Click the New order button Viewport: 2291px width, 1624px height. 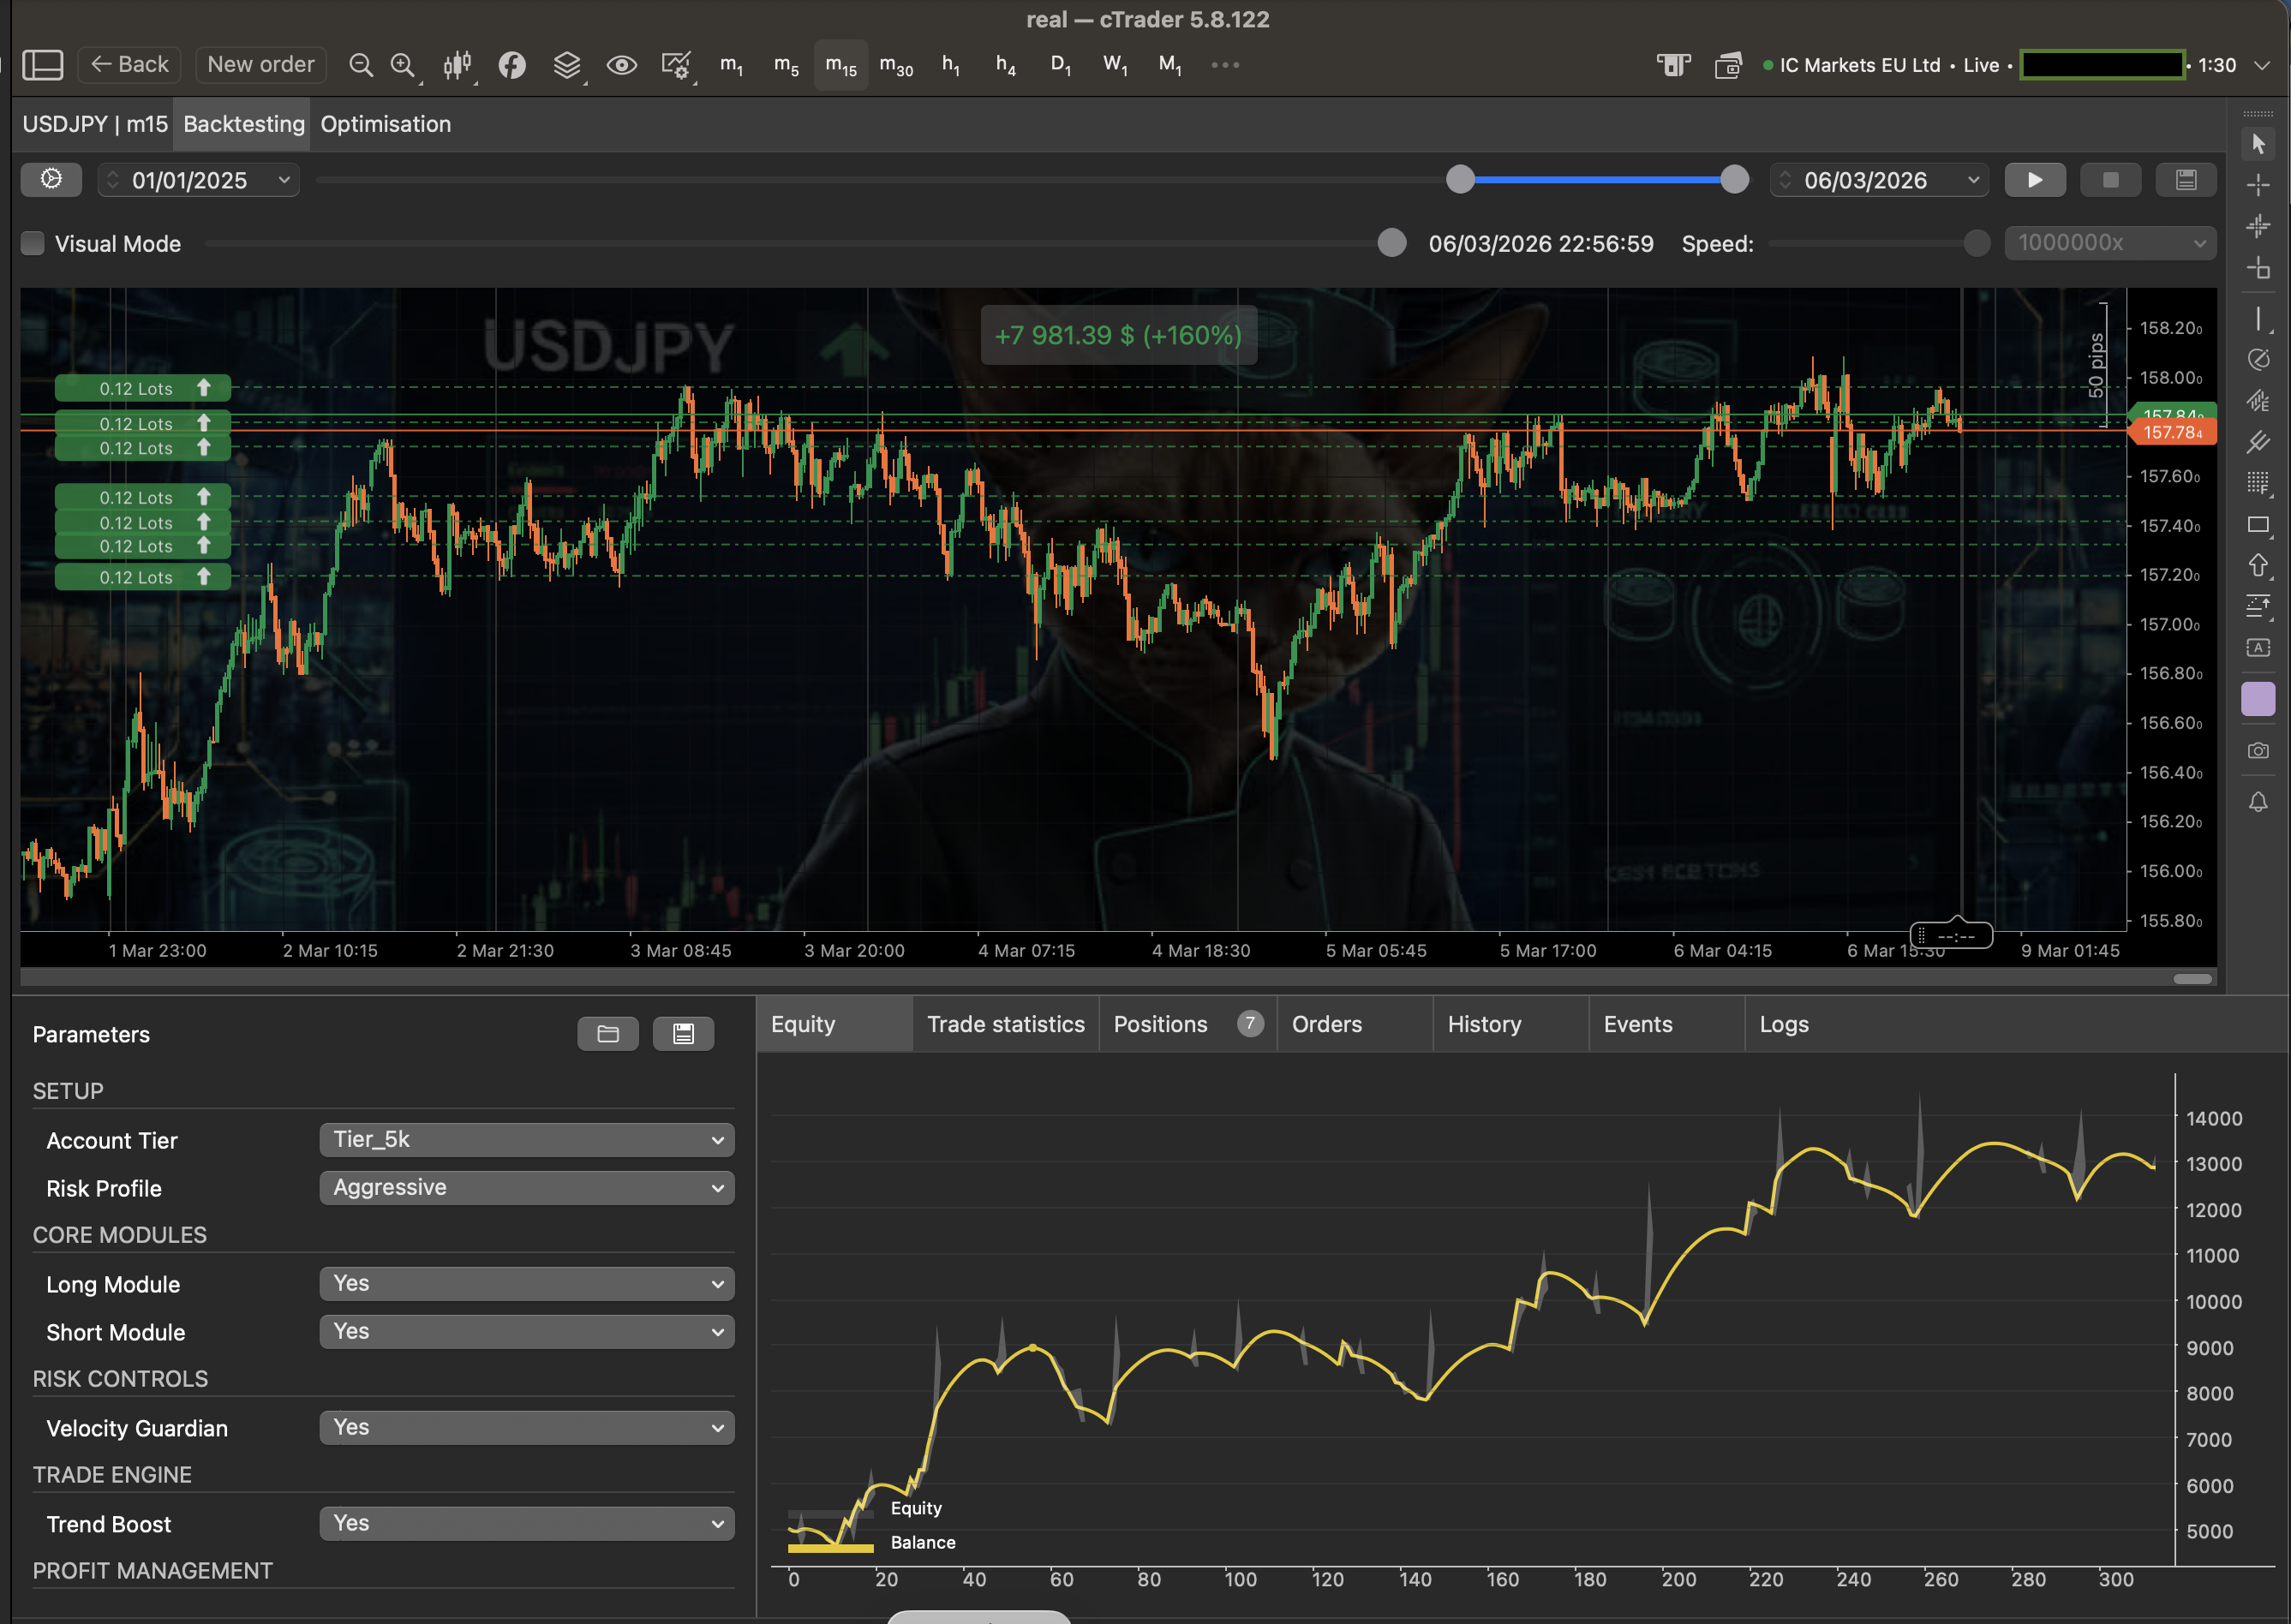coord(260,64)
